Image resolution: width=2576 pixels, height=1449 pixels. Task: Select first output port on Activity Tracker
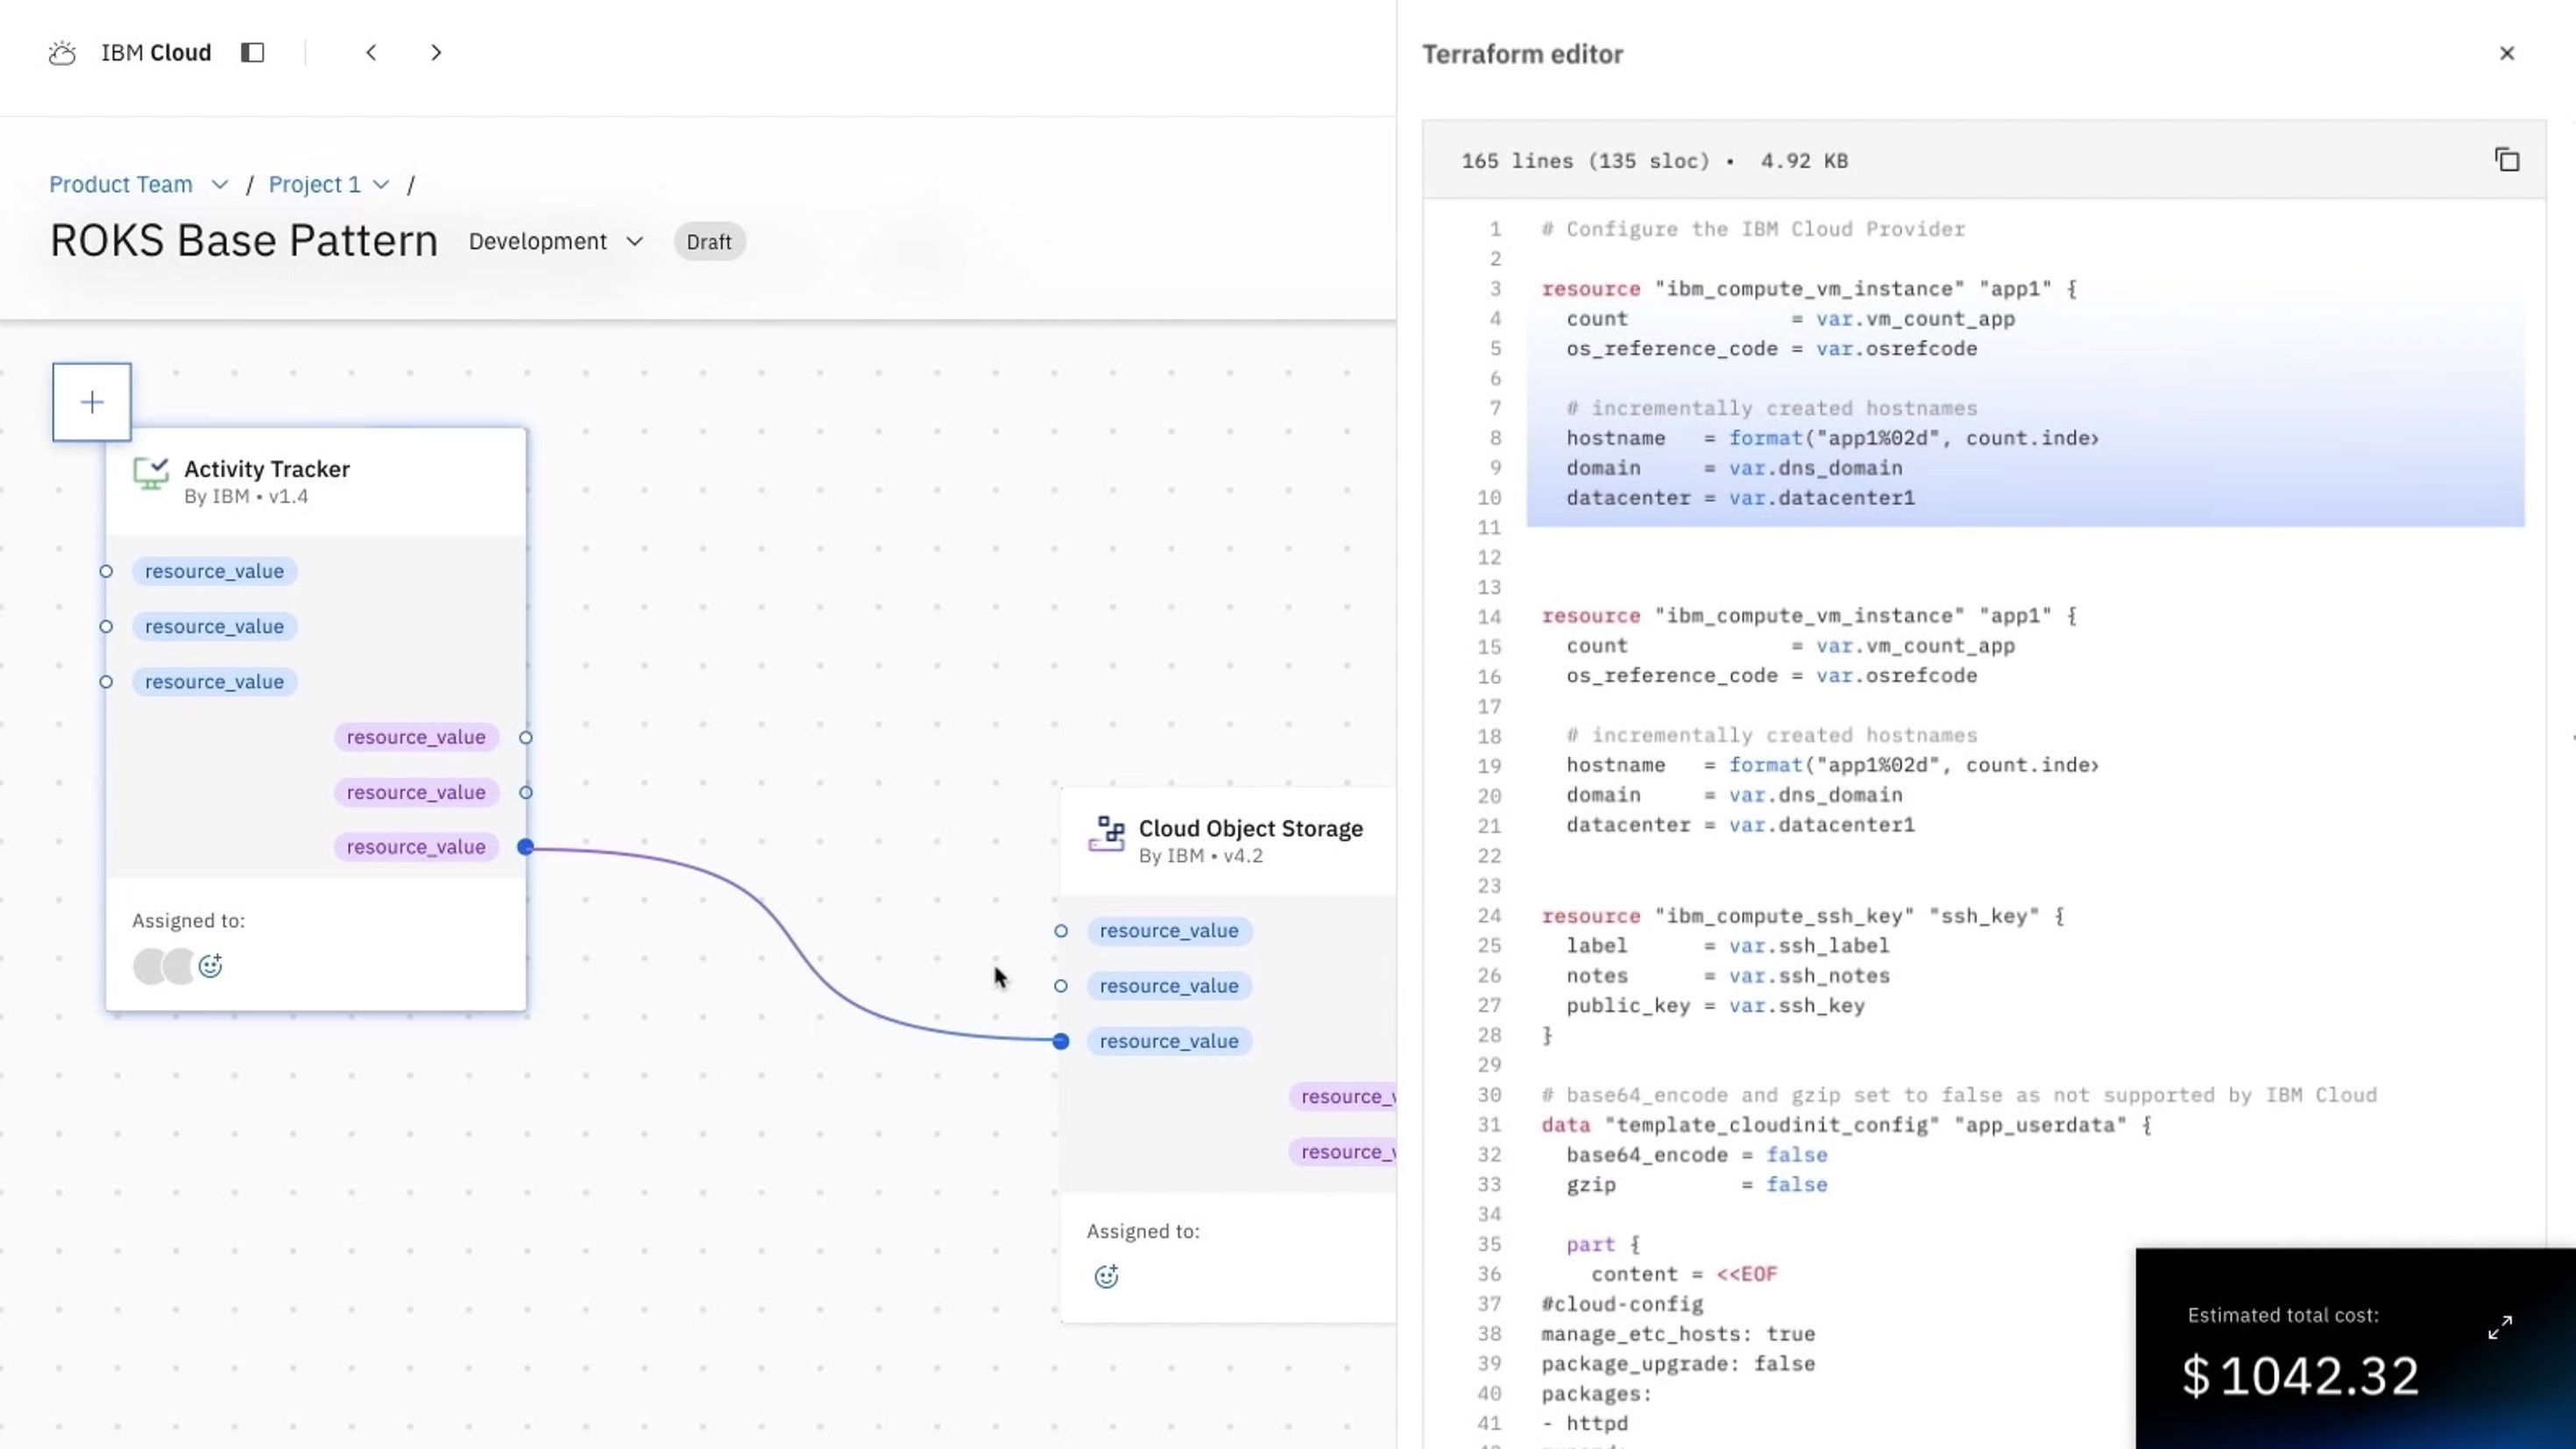(526, 738)
